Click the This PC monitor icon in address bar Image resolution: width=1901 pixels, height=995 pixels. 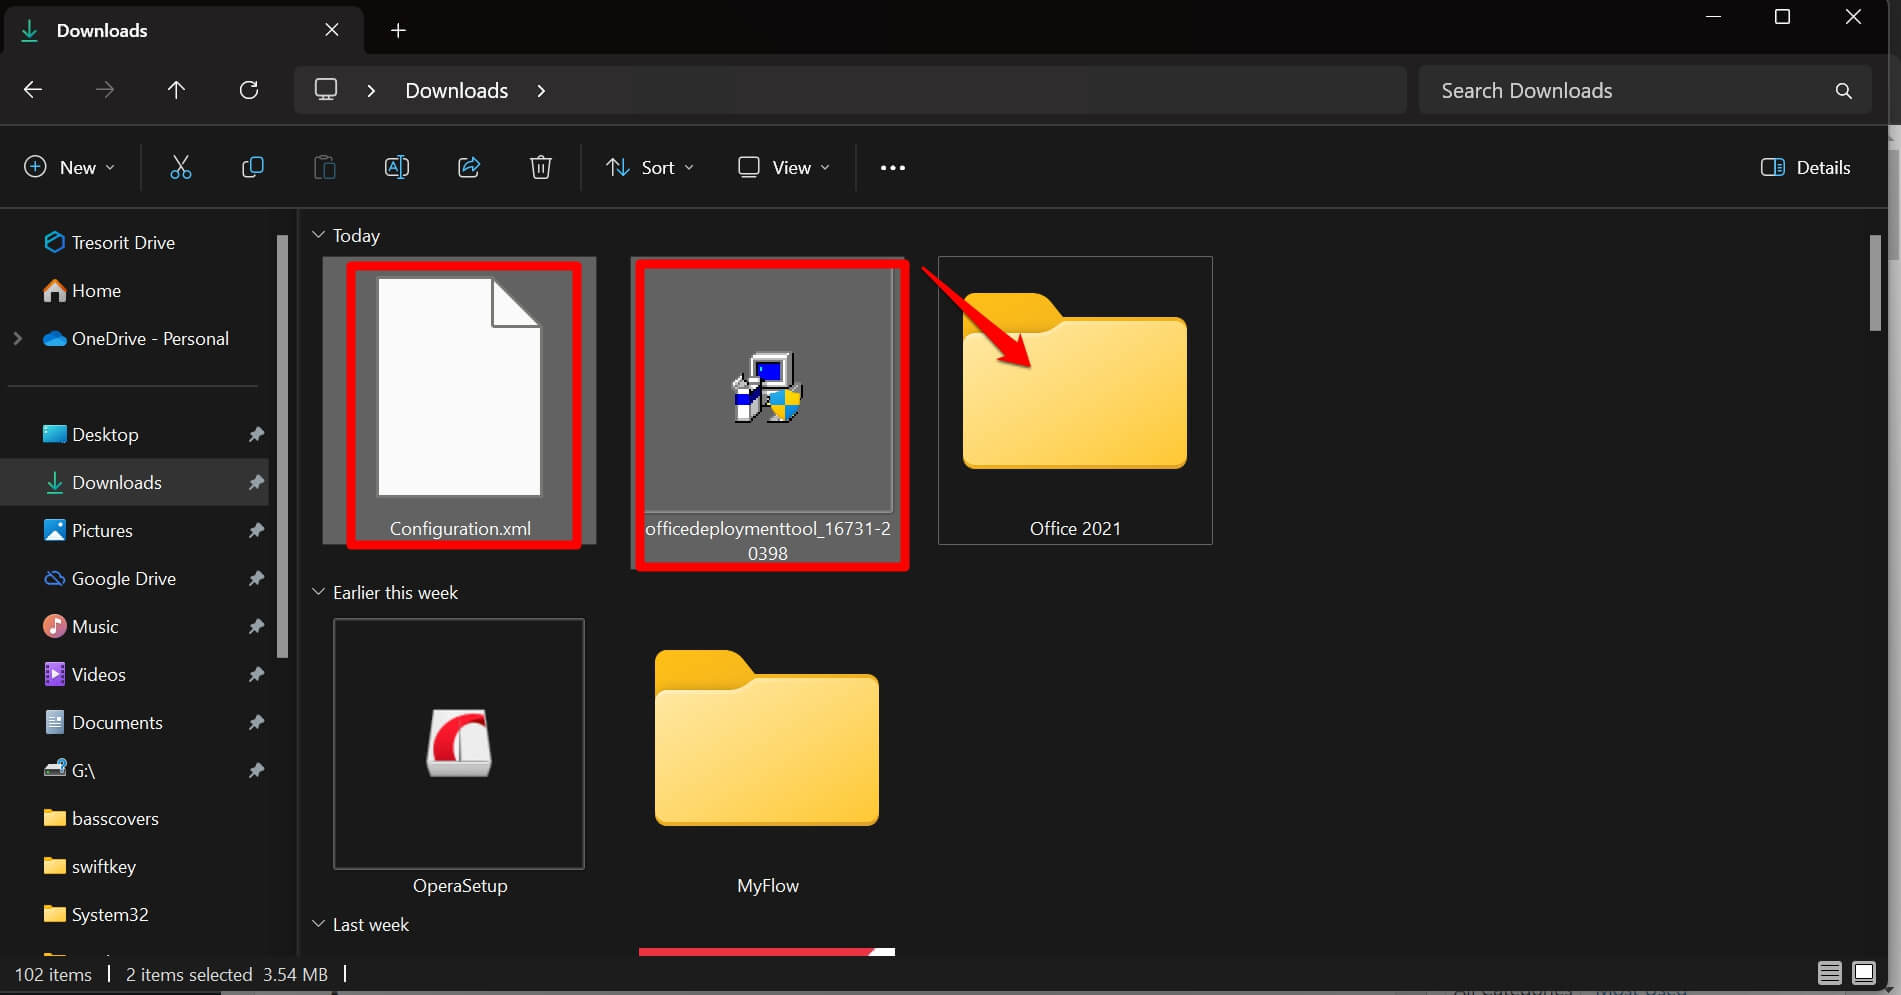coord(326,89)
